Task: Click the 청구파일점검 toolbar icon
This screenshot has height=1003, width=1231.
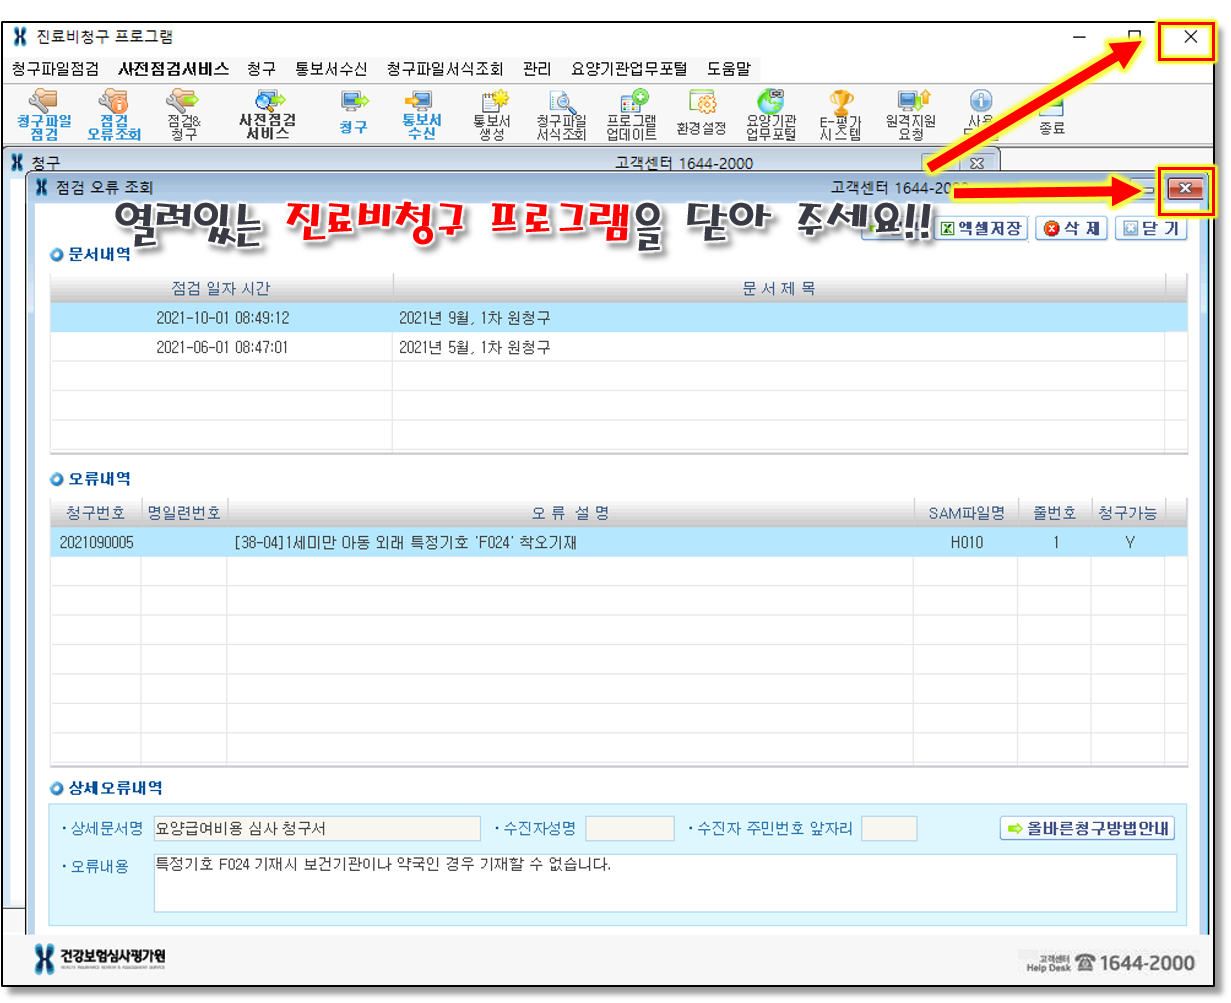Action: click(44, 114)
